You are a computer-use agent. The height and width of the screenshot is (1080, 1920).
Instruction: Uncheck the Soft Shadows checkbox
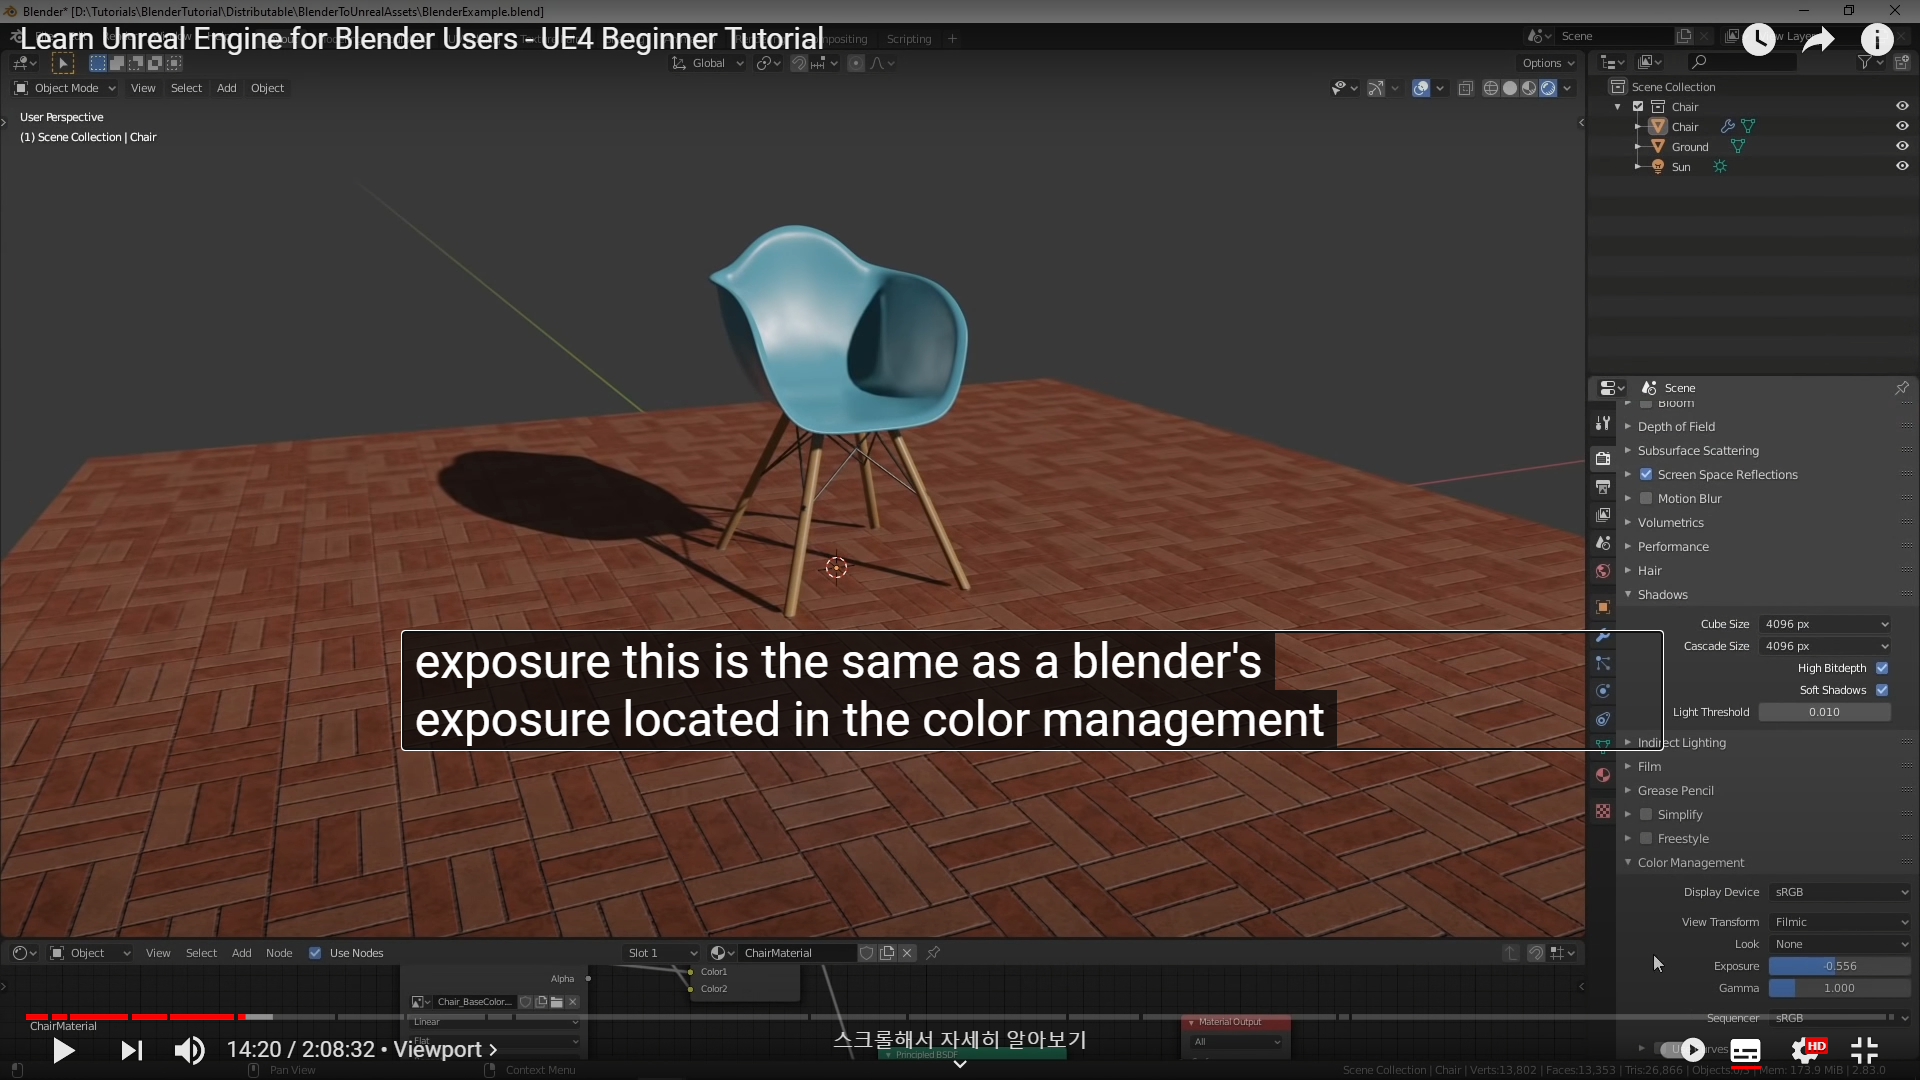coord(1882,690)
